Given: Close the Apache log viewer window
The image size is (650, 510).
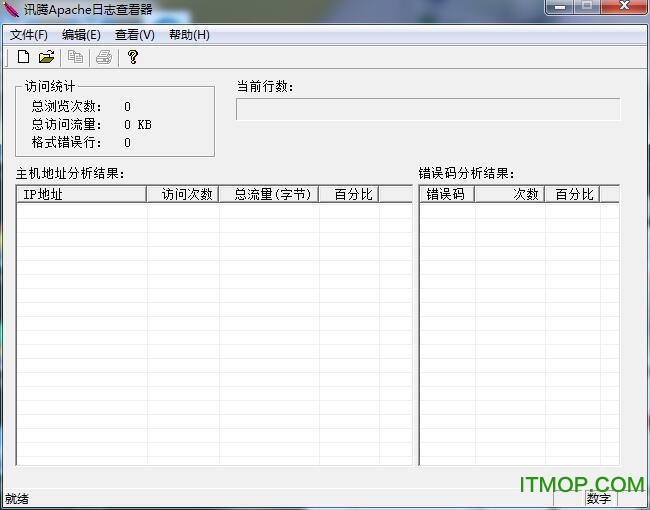Looking at the screenshot, I should pyautogui.click(x=623, y=7).
